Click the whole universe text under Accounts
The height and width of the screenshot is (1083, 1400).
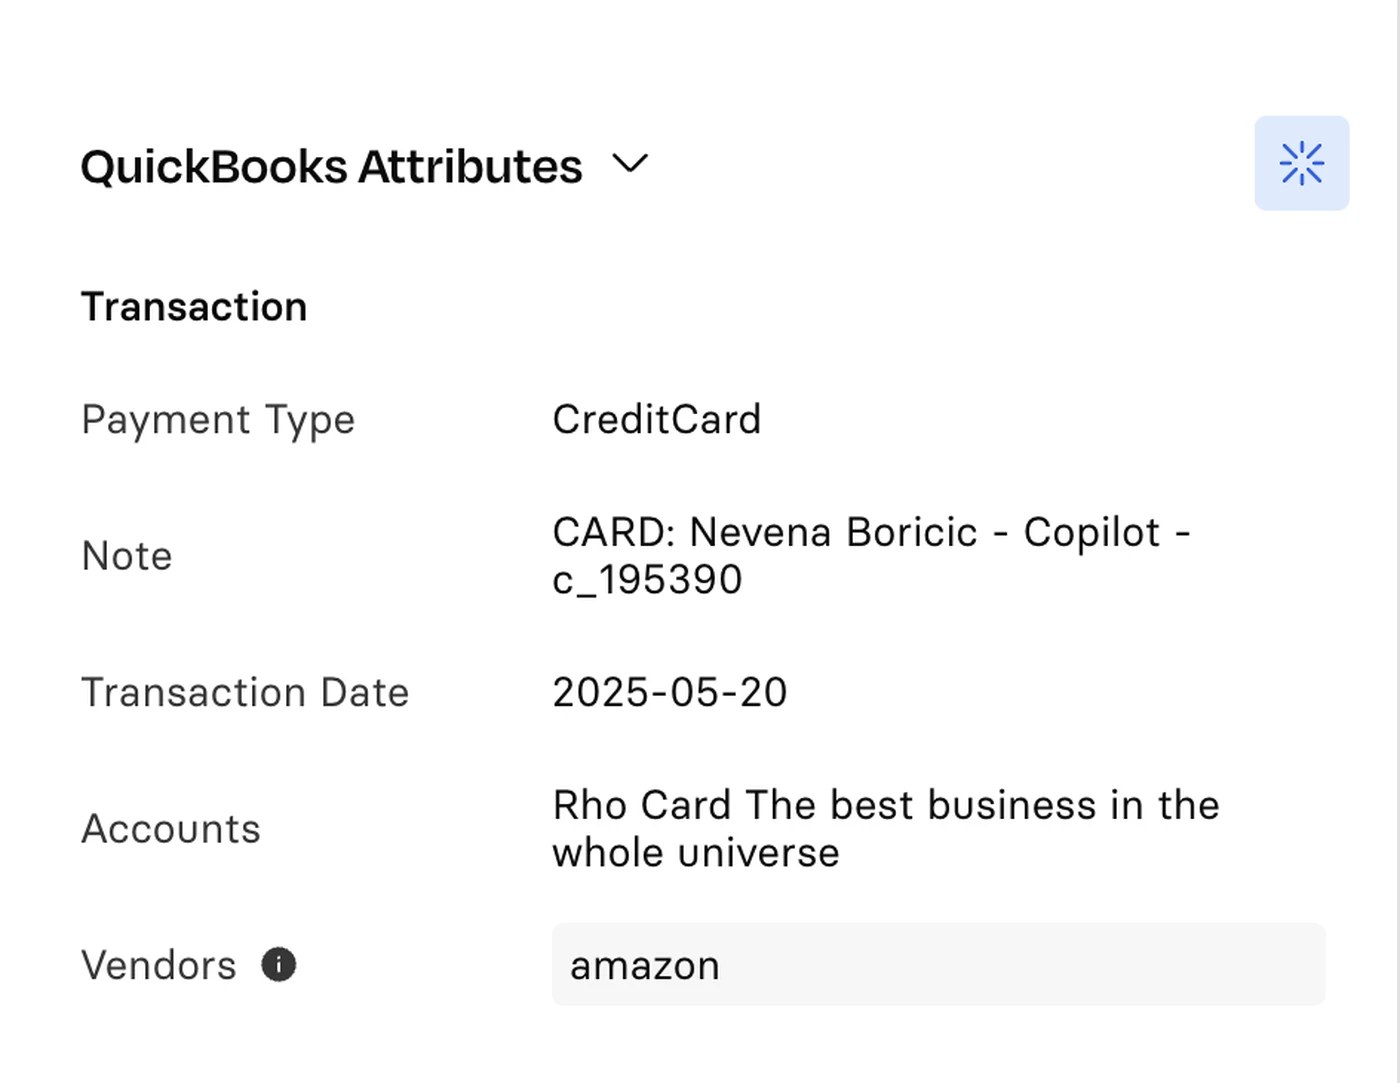(696, 853)
